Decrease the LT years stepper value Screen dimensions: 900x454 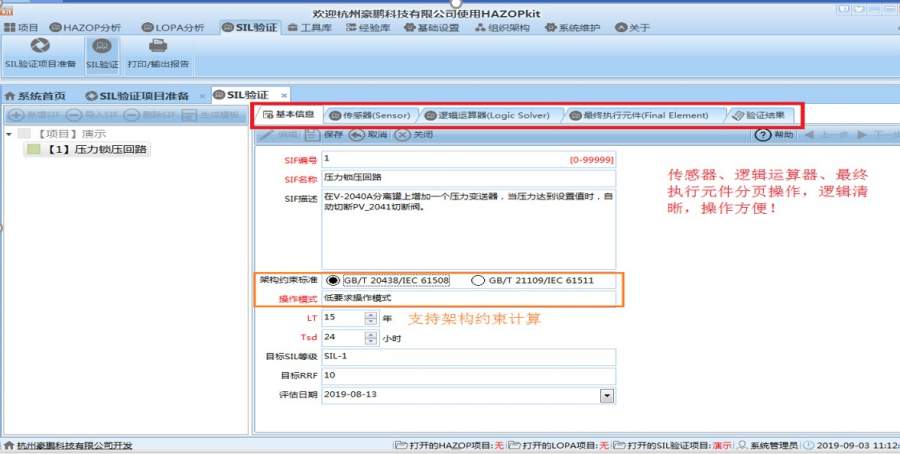point(371,321)
